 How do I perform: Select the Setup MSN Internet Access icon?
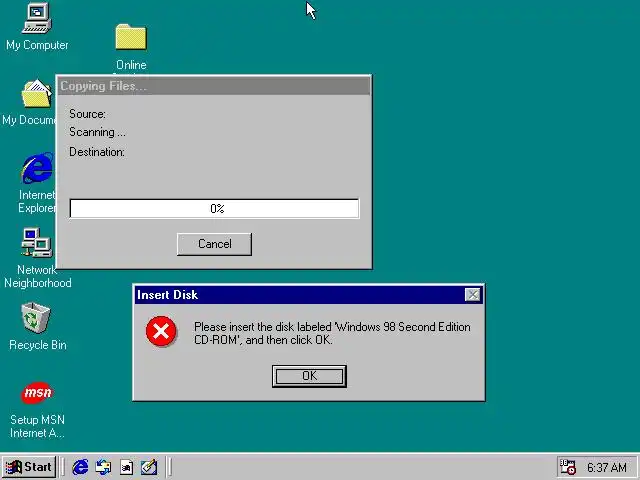pos(37,393)
